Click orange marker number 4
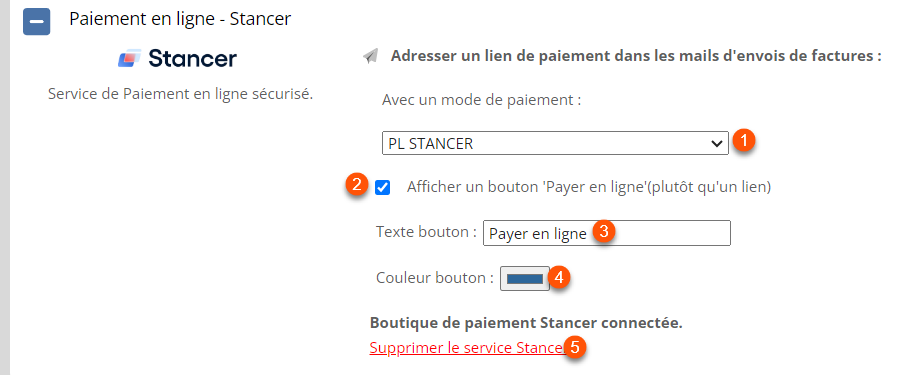This screenshot has height=375, width=899. (560, 278)
